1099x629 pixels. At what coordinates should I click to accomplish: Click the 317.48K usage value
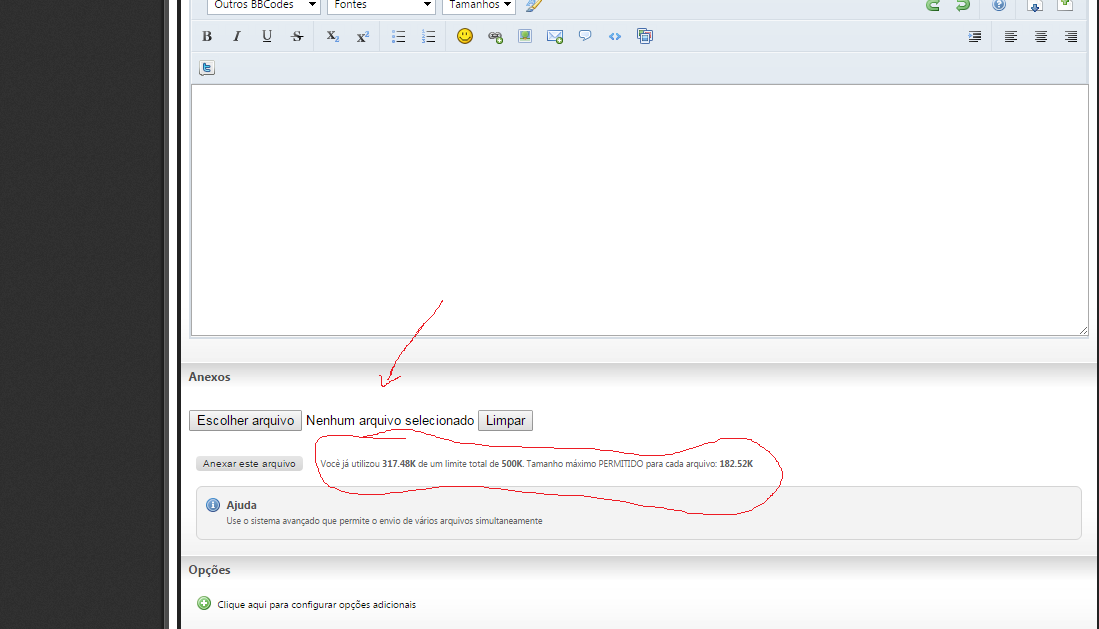tap(399, 464)
